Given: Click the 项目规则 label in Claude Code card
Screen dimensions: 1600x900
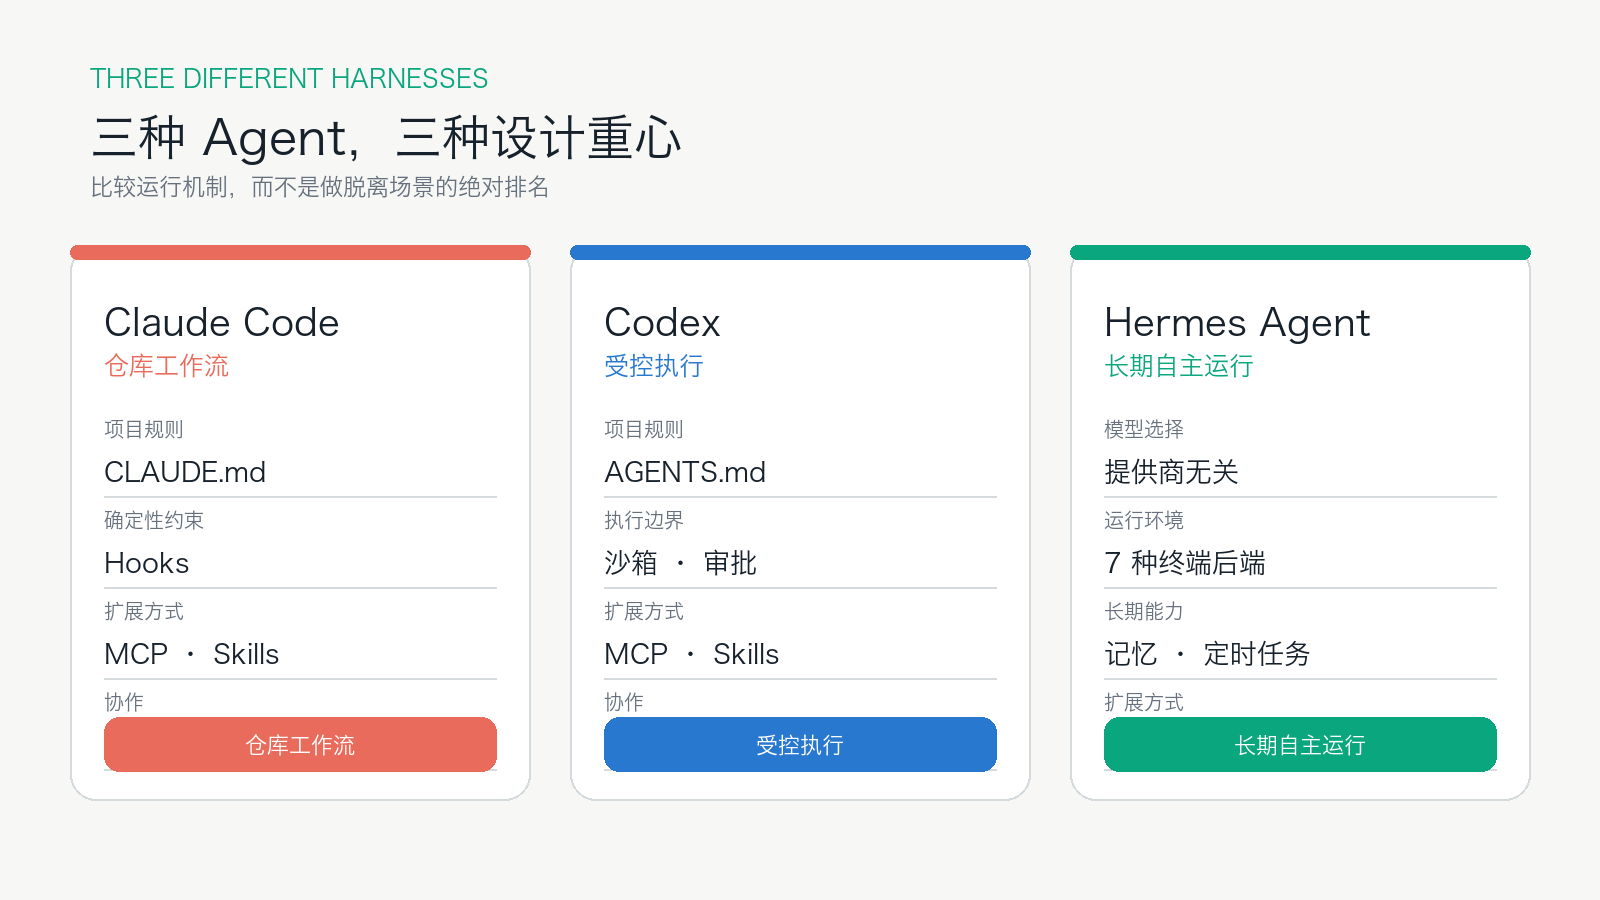Looking at the screenshot, I should 144,429.
